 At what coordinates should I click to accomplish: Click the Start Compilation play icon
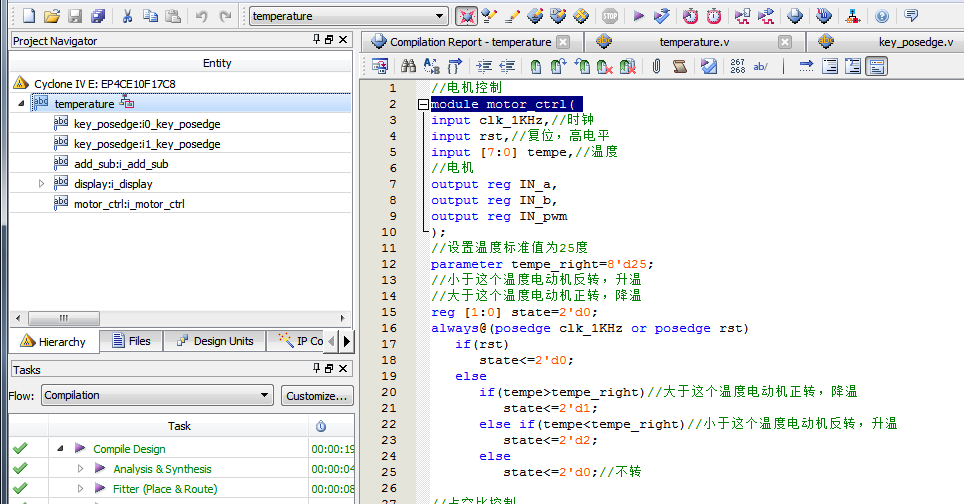638,16
